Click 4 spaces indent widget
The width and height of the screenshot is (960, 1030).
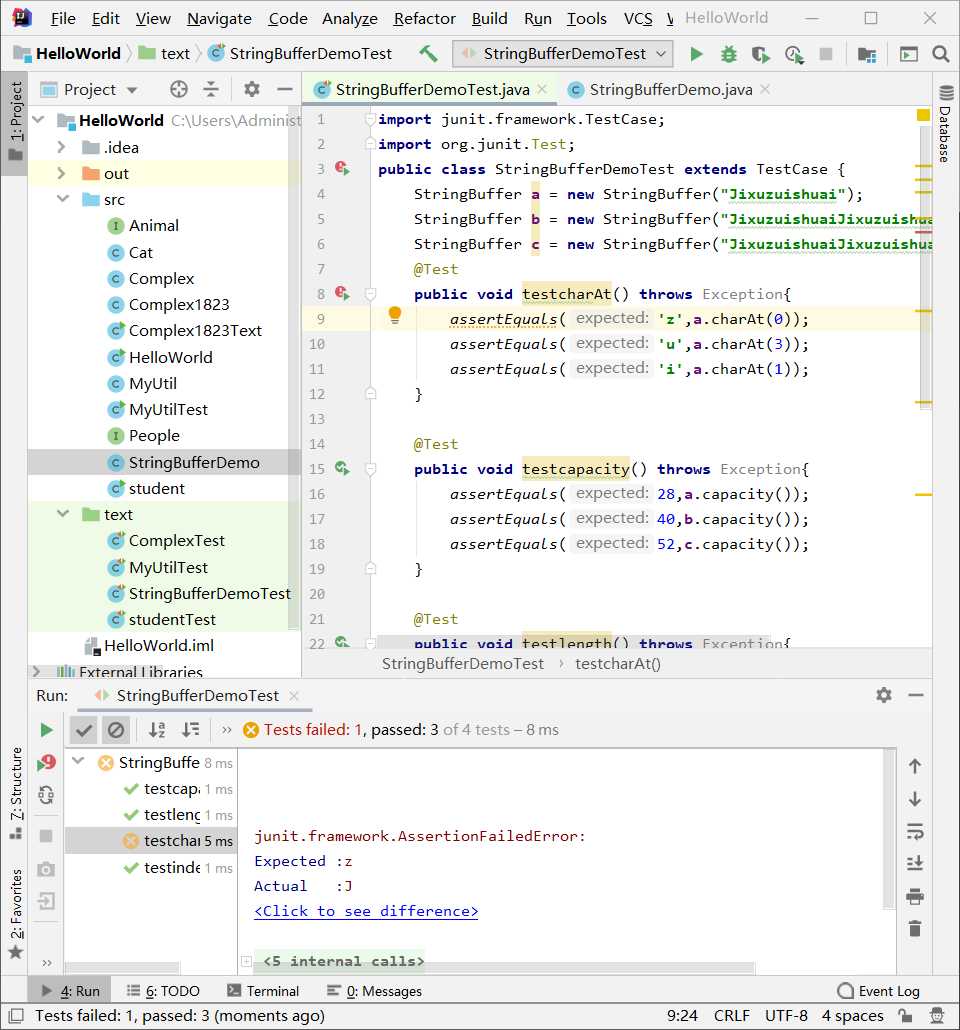[852, 1016]
